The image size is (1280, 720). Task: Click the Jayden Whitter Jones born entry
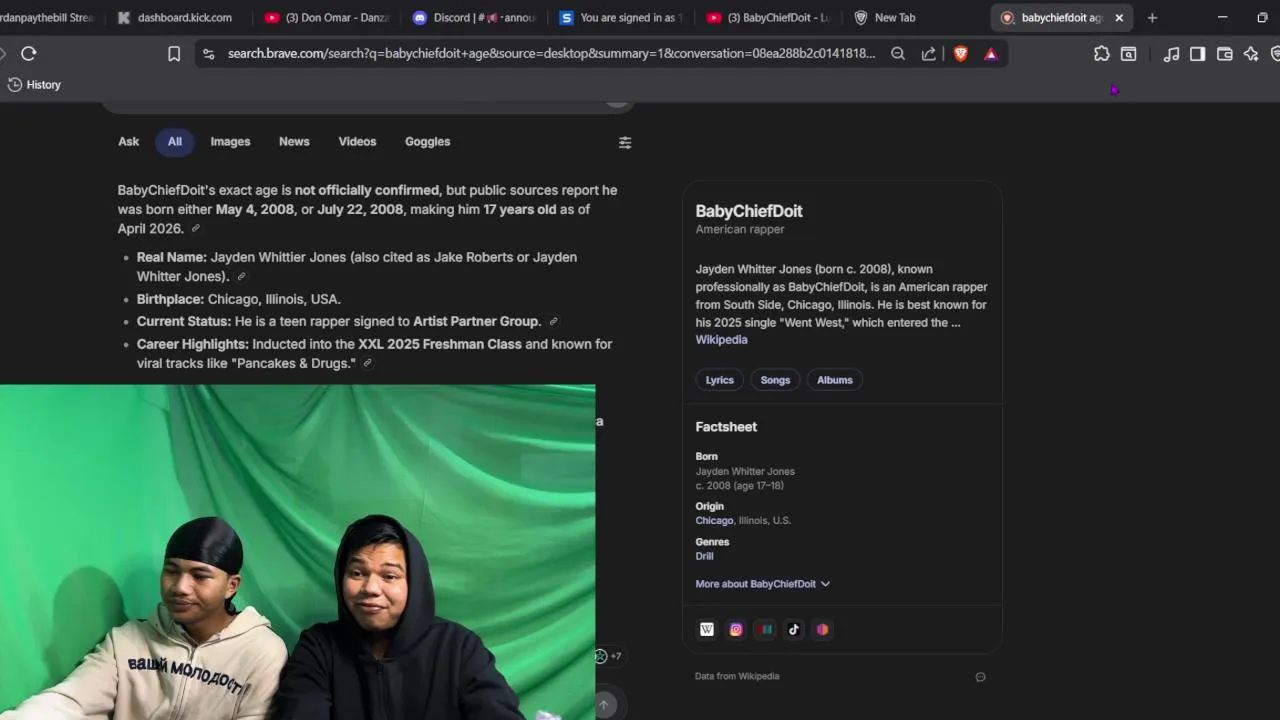tap(745, 472)
